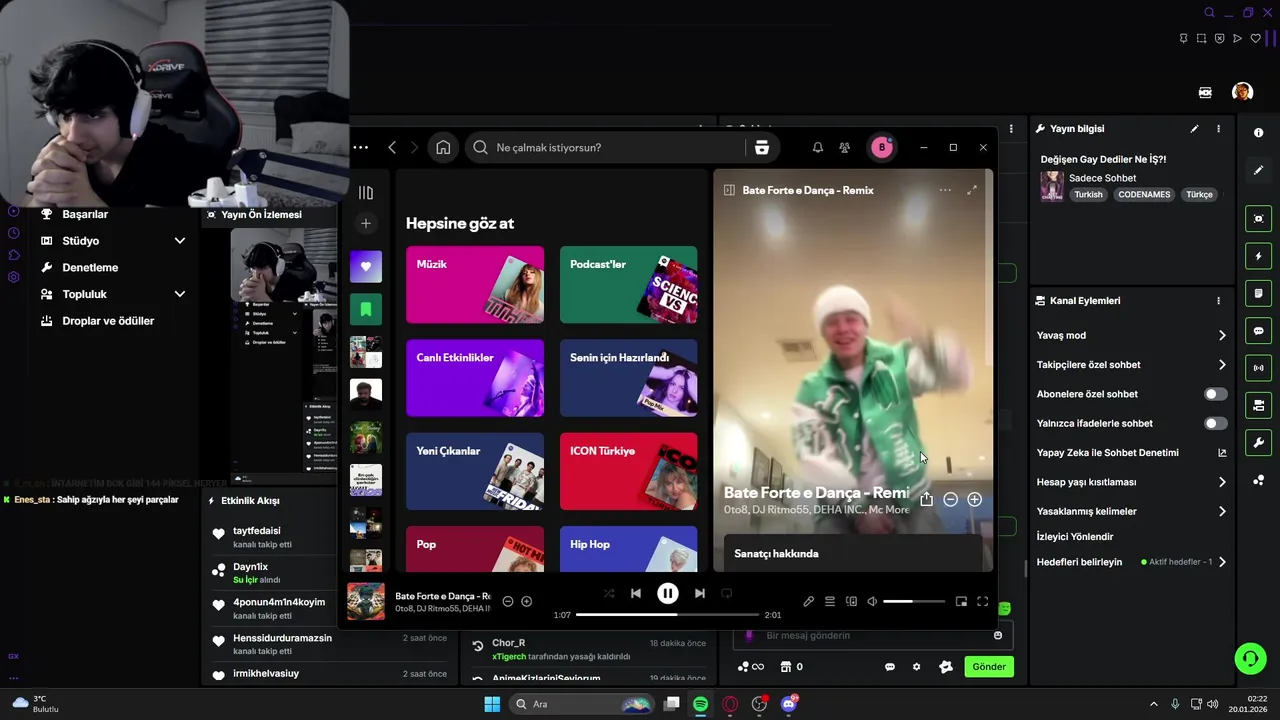Go to the previous Spotify track
1280x720 pixels.
[636, 593]
